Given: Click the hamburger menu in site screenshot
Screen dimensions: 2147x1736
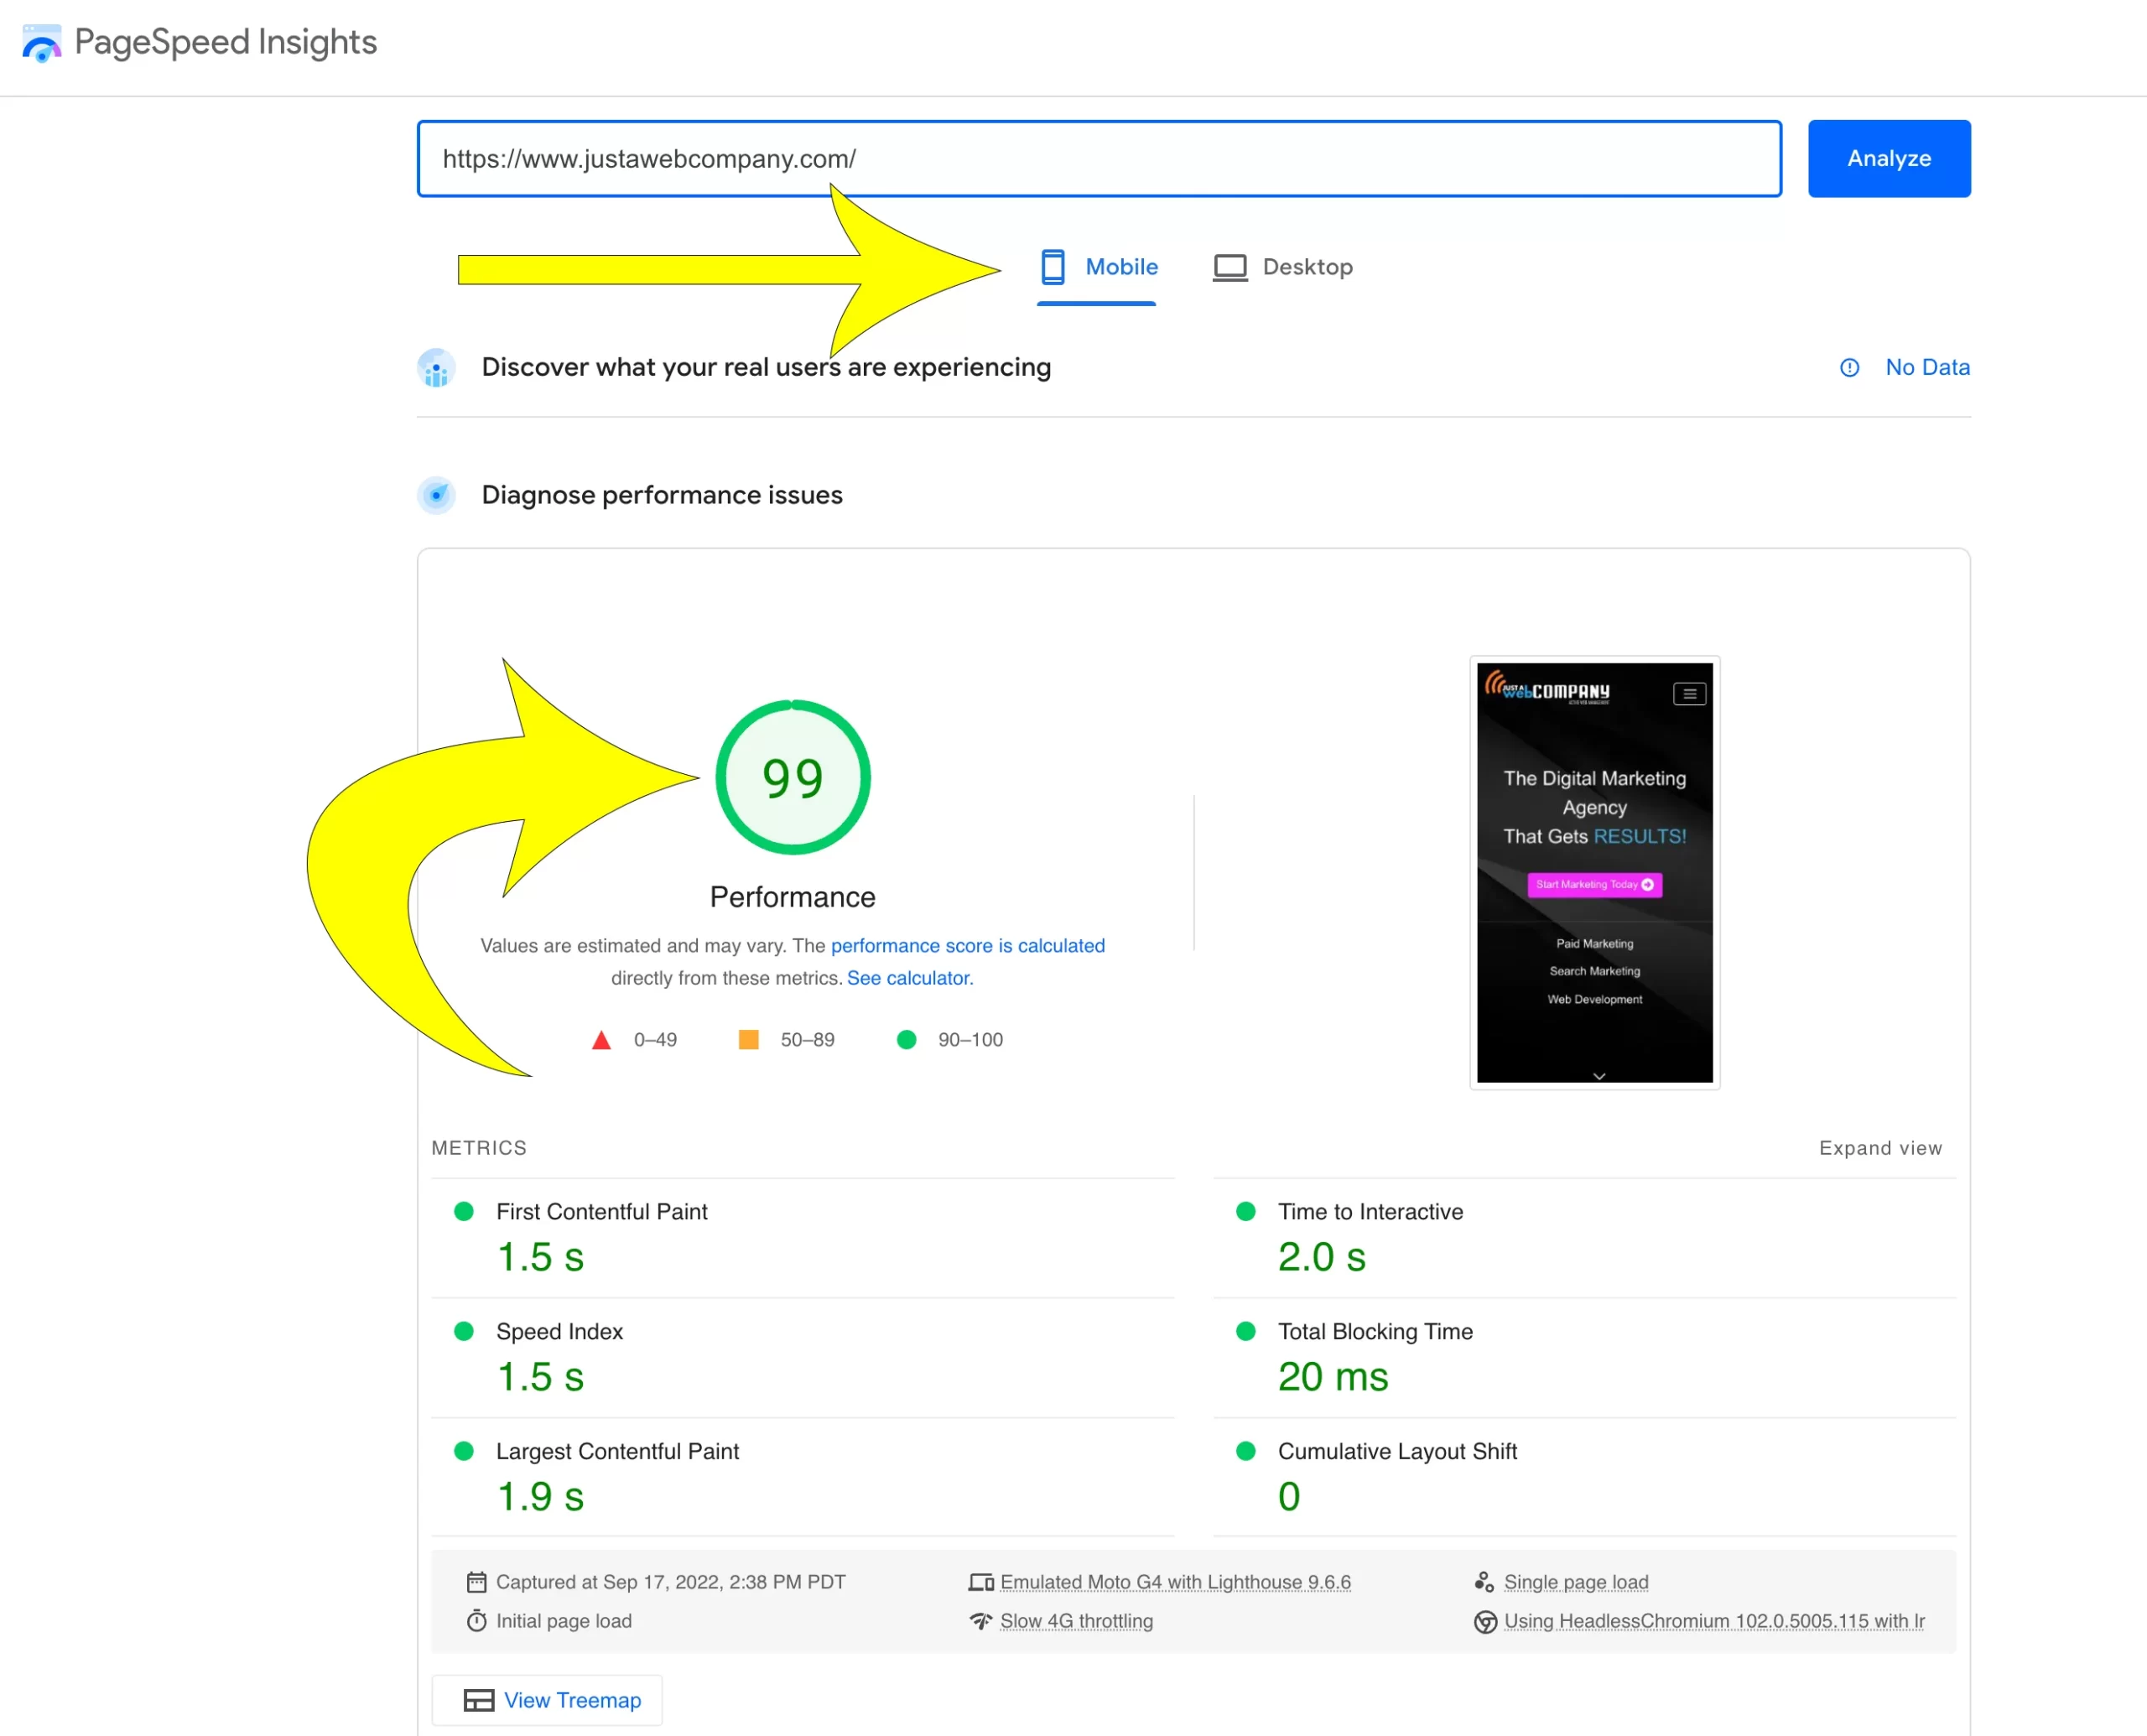Looking at the screenshot, I should (x=1689, y=694).
